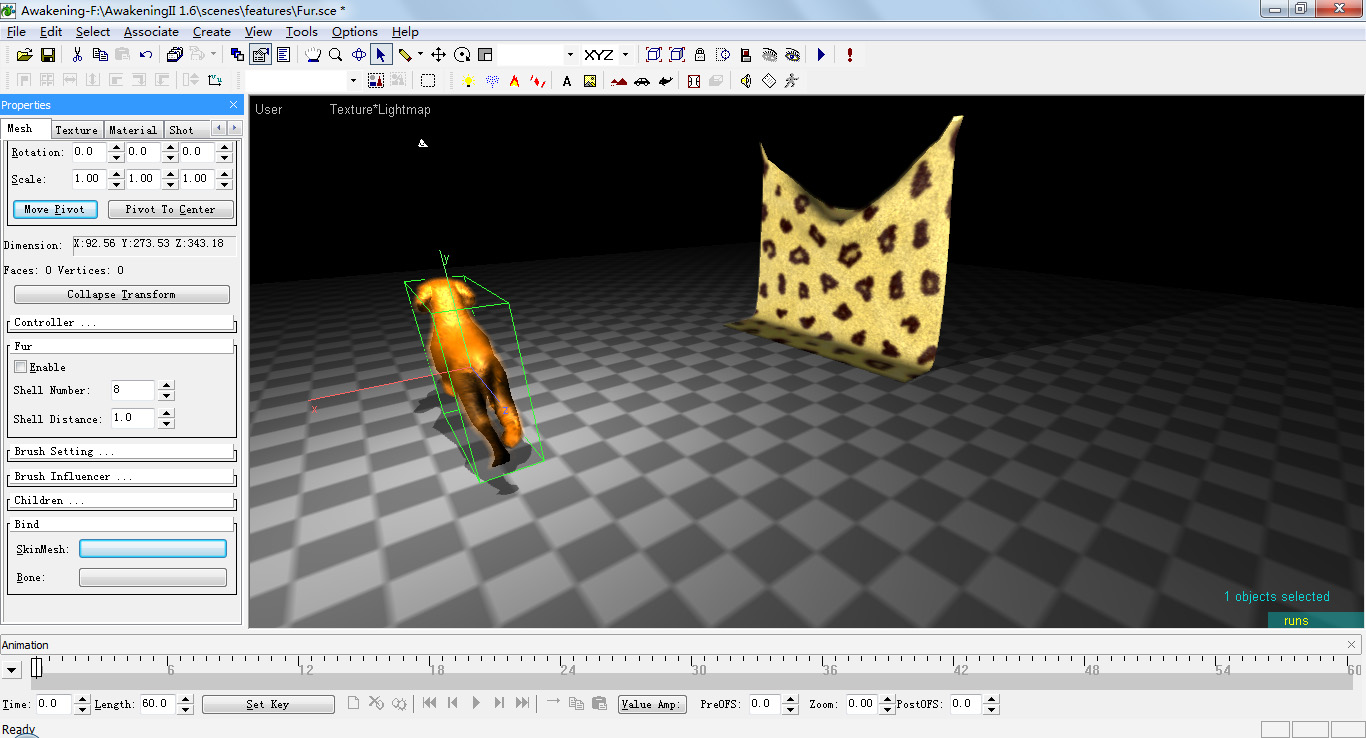The height and width of the screenshot is (738, 1366).
Task: Jump to the last animation frame
Action: click(521, 702)
